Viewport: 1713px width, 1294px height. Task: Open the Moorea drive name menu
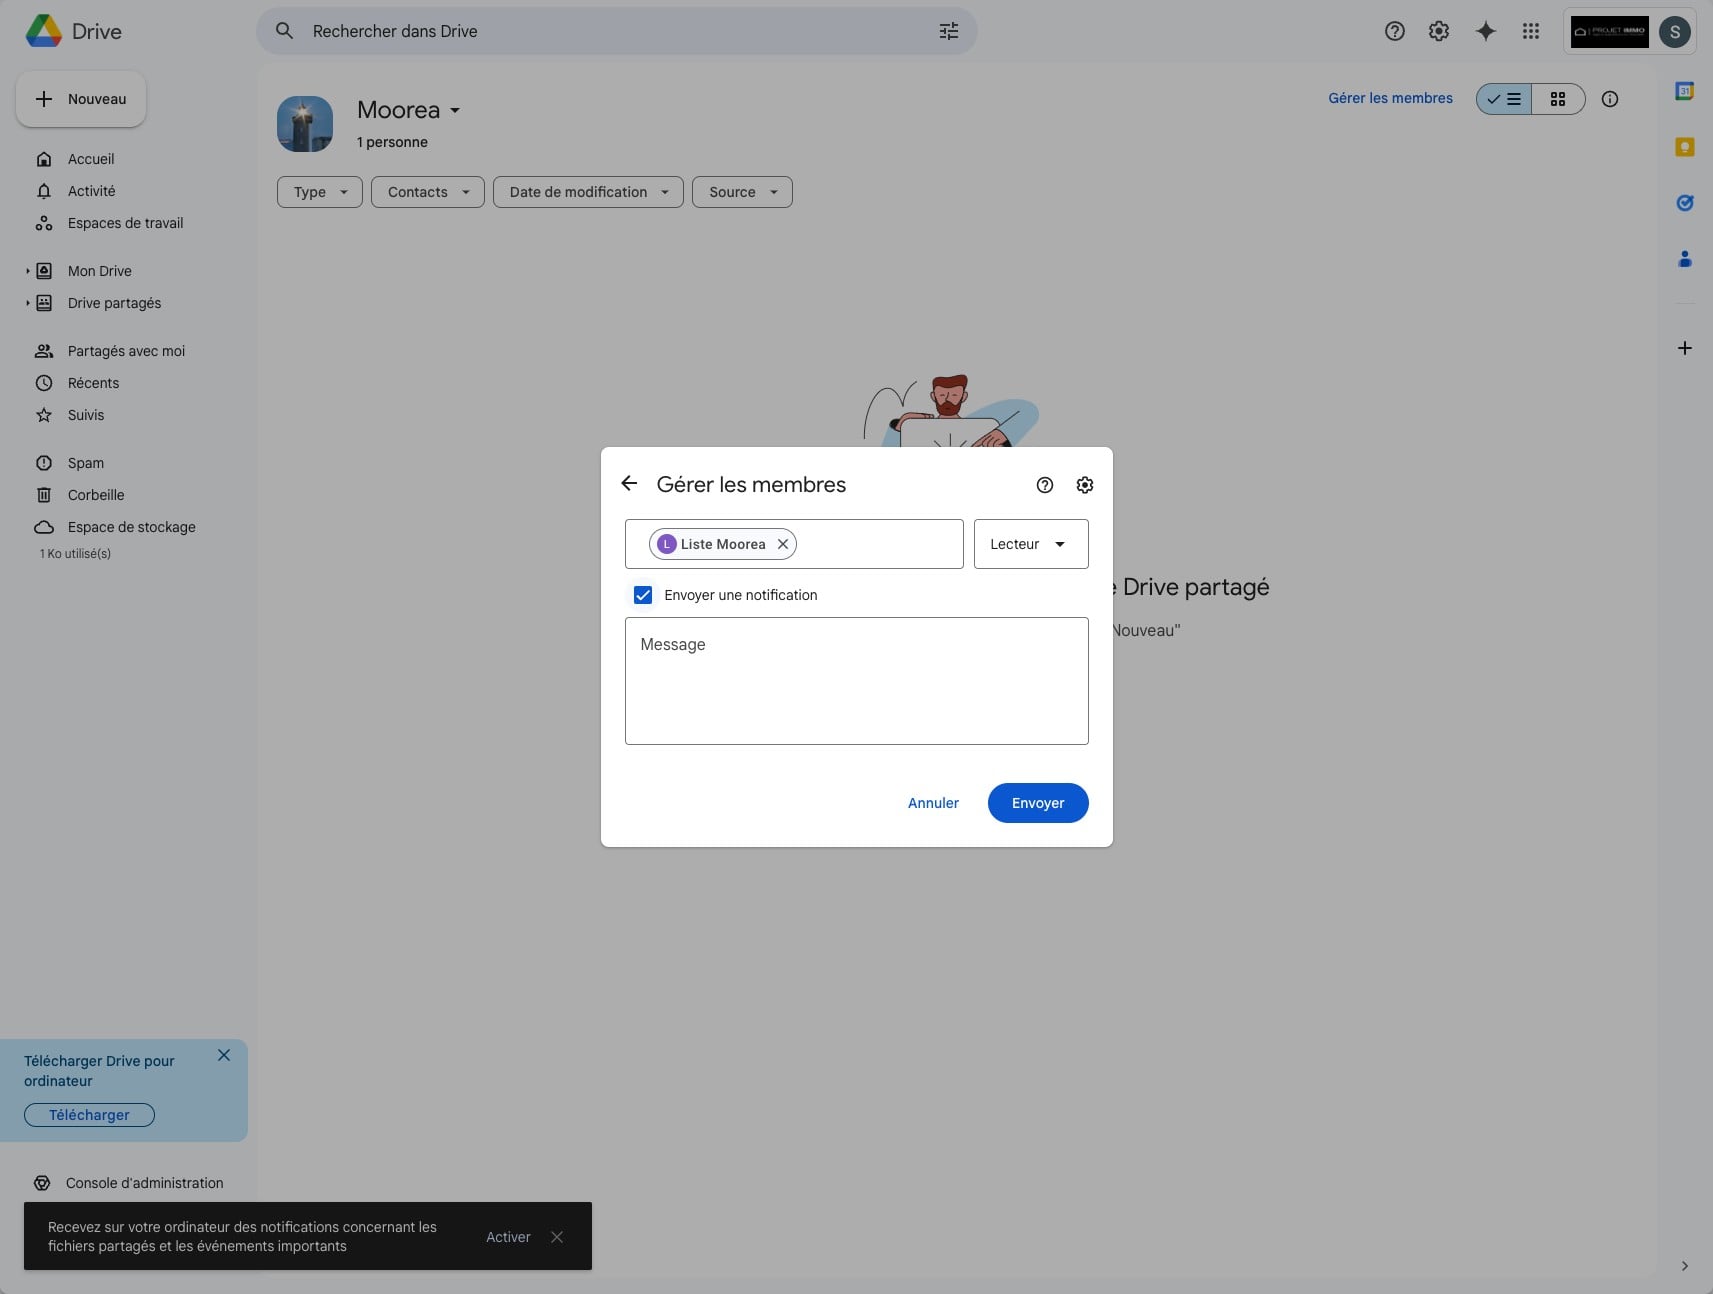coord(457,110)
